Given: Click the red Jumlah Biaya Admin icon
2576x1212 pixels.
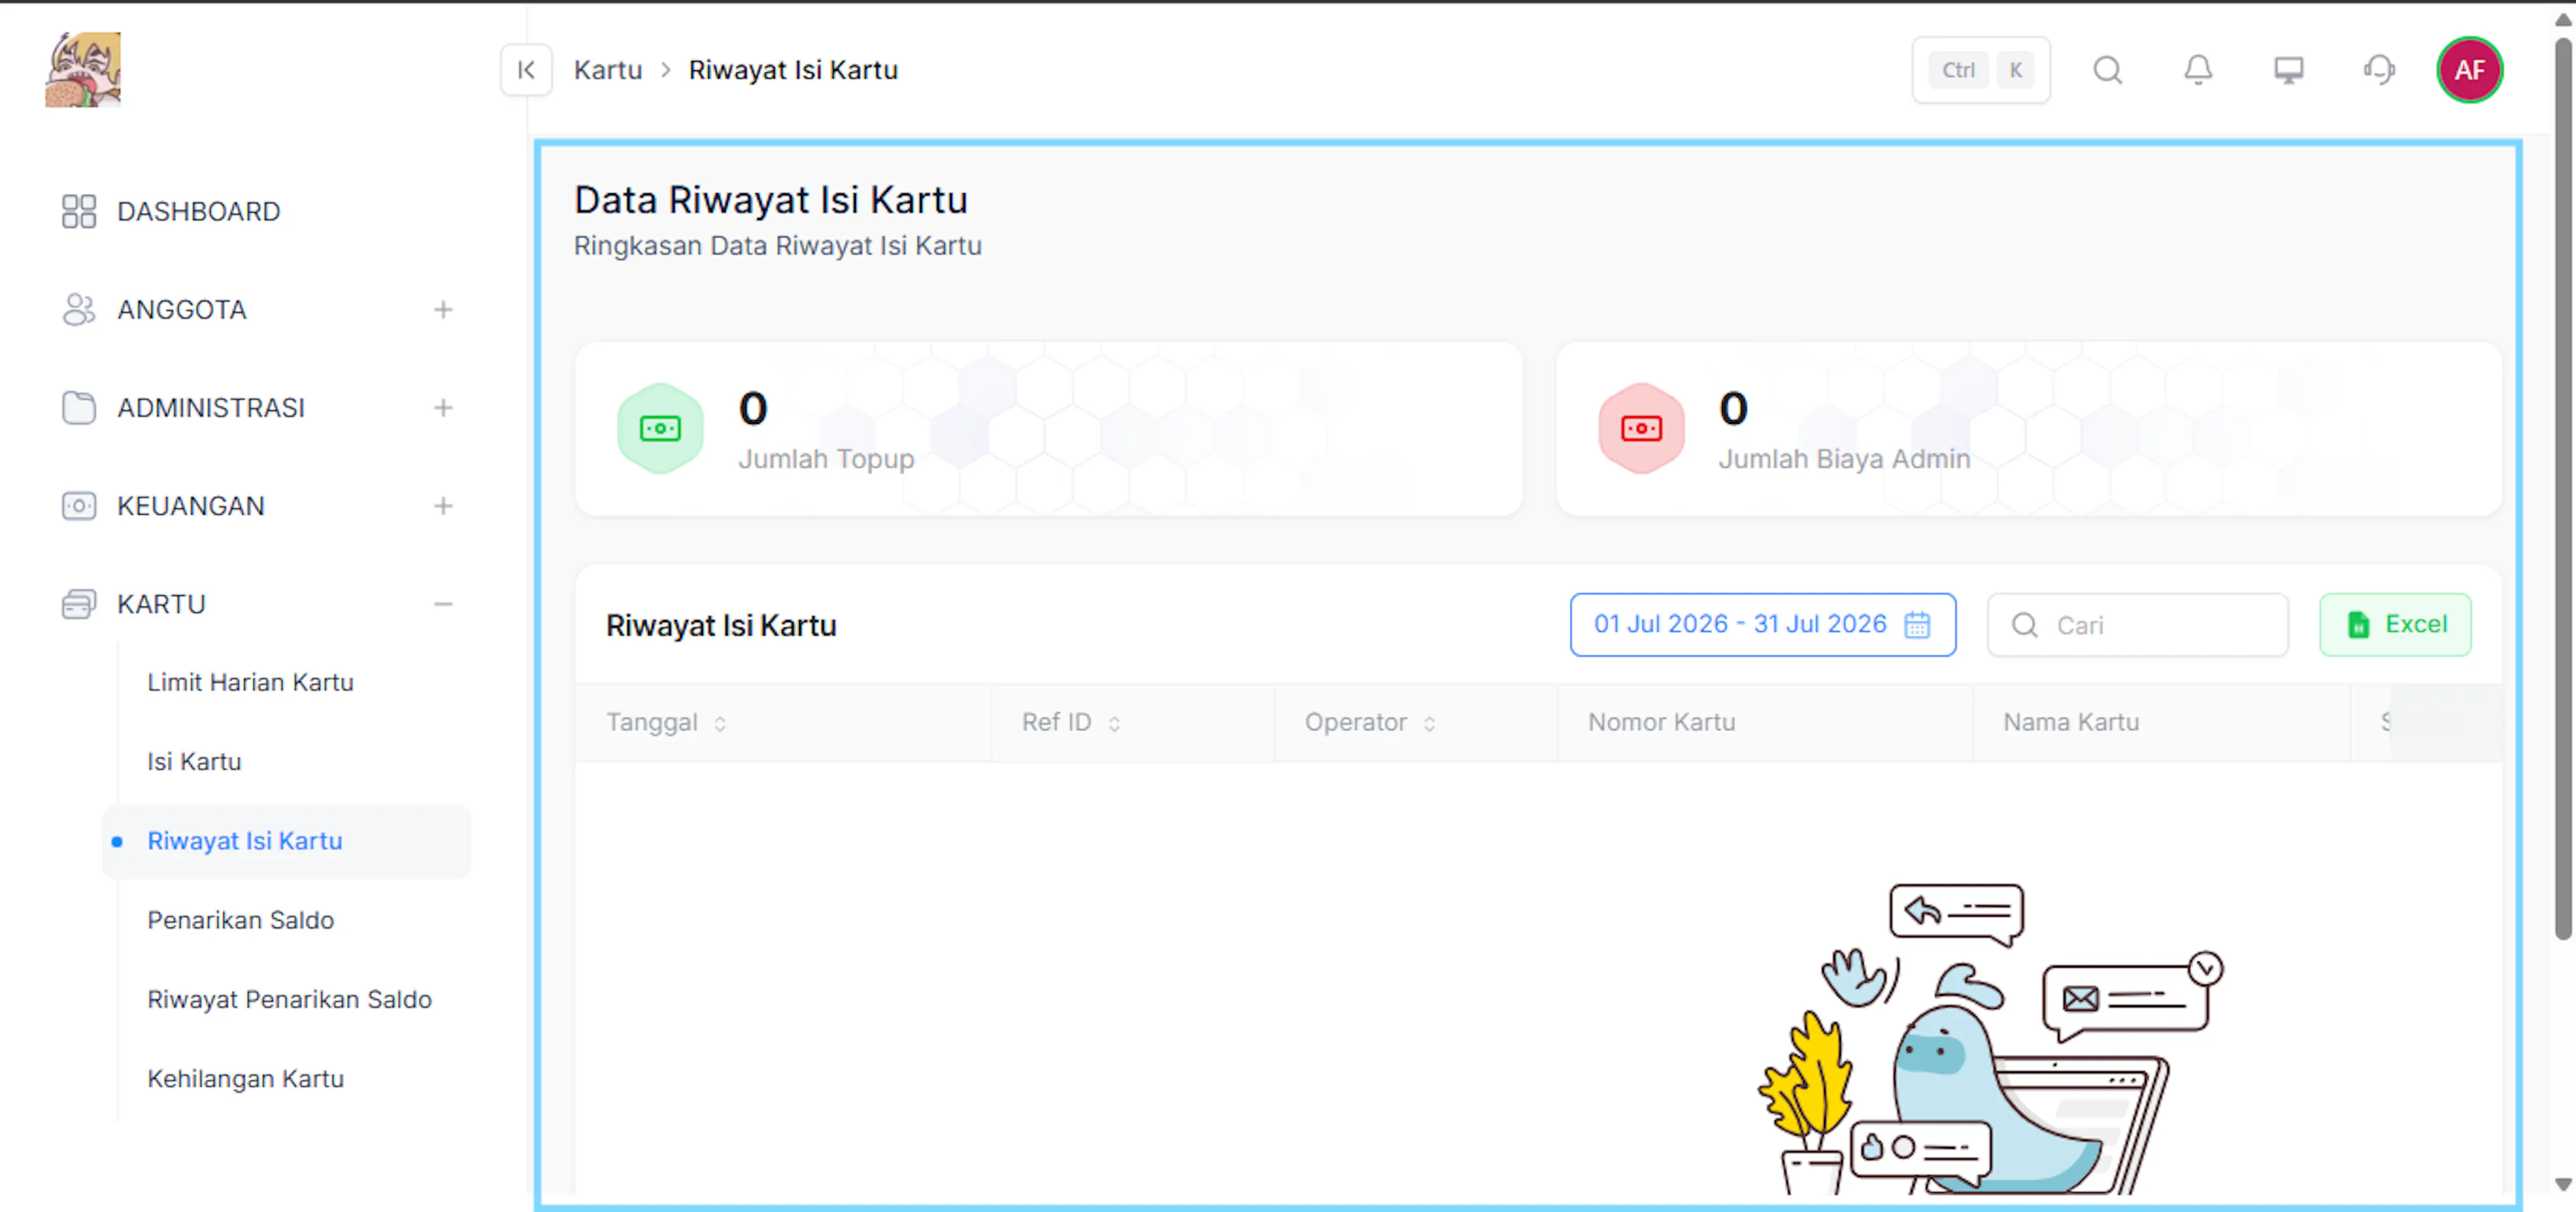Looking at the screenshot, I should point(1641,428).
